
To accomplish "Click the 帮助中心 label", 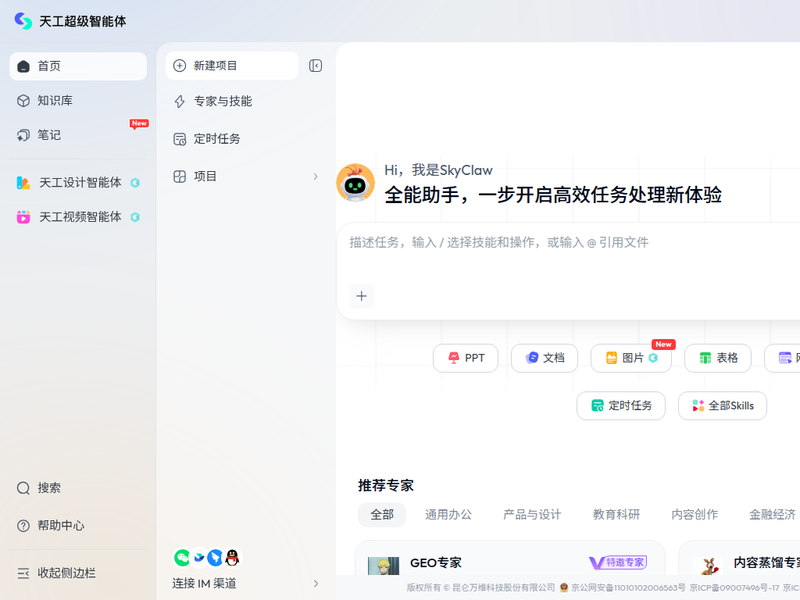I will [61, 526].
